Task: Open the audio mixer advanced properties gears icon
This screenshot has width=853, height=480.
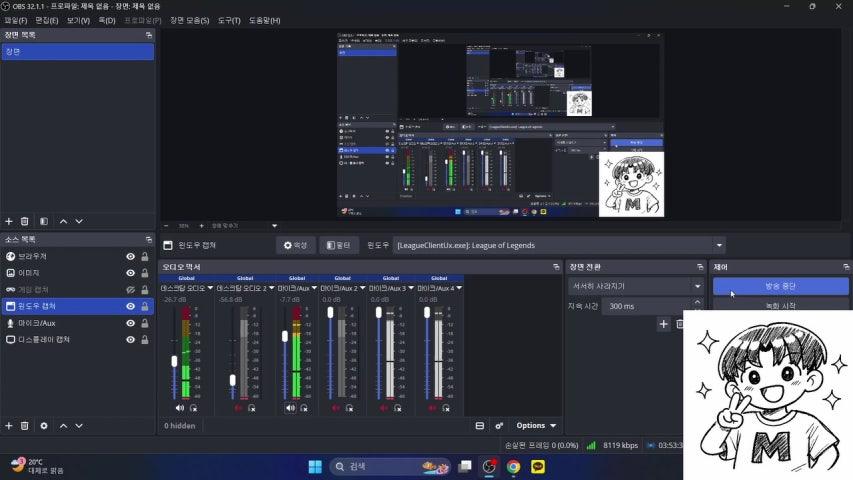Action: 499,425
